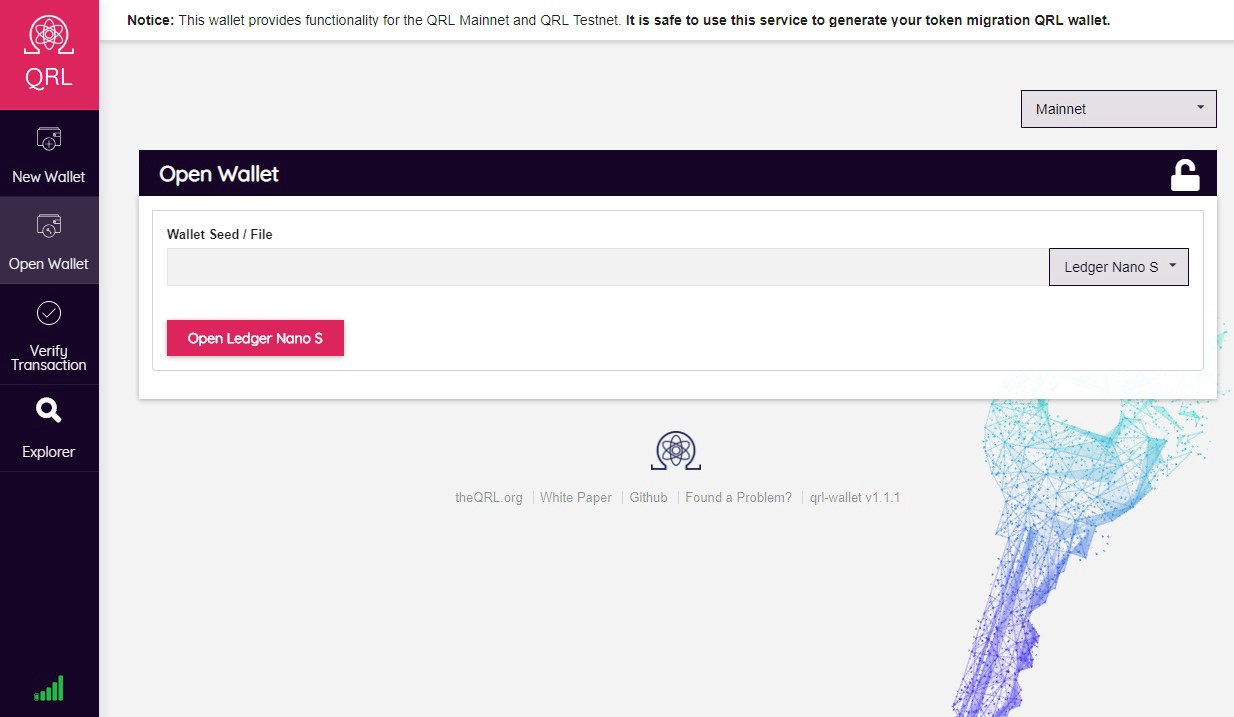Click the green network signal icon
Image resolution: width=1234 pixels, height=717 pixels.
49,688
